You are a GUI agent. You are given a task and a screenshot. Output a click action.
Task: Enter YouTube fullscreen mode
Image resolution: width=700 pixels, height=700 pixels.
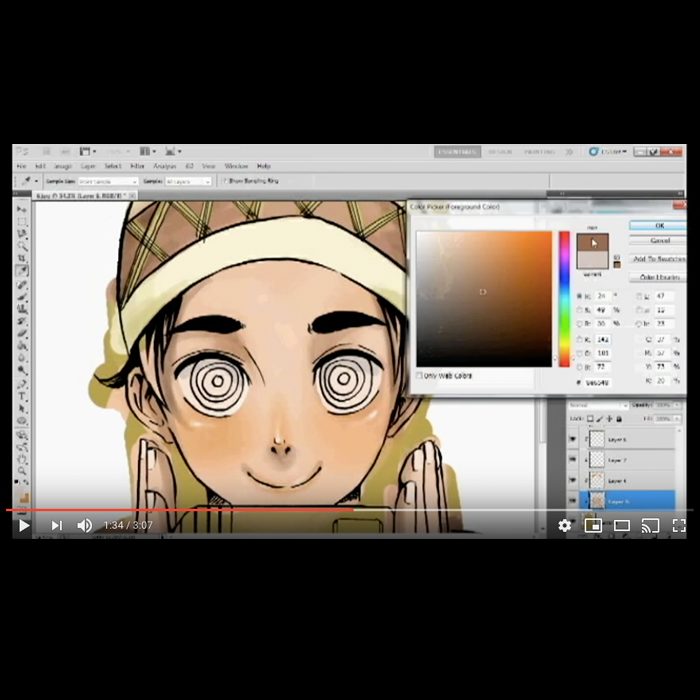click(x=679, y=525)
